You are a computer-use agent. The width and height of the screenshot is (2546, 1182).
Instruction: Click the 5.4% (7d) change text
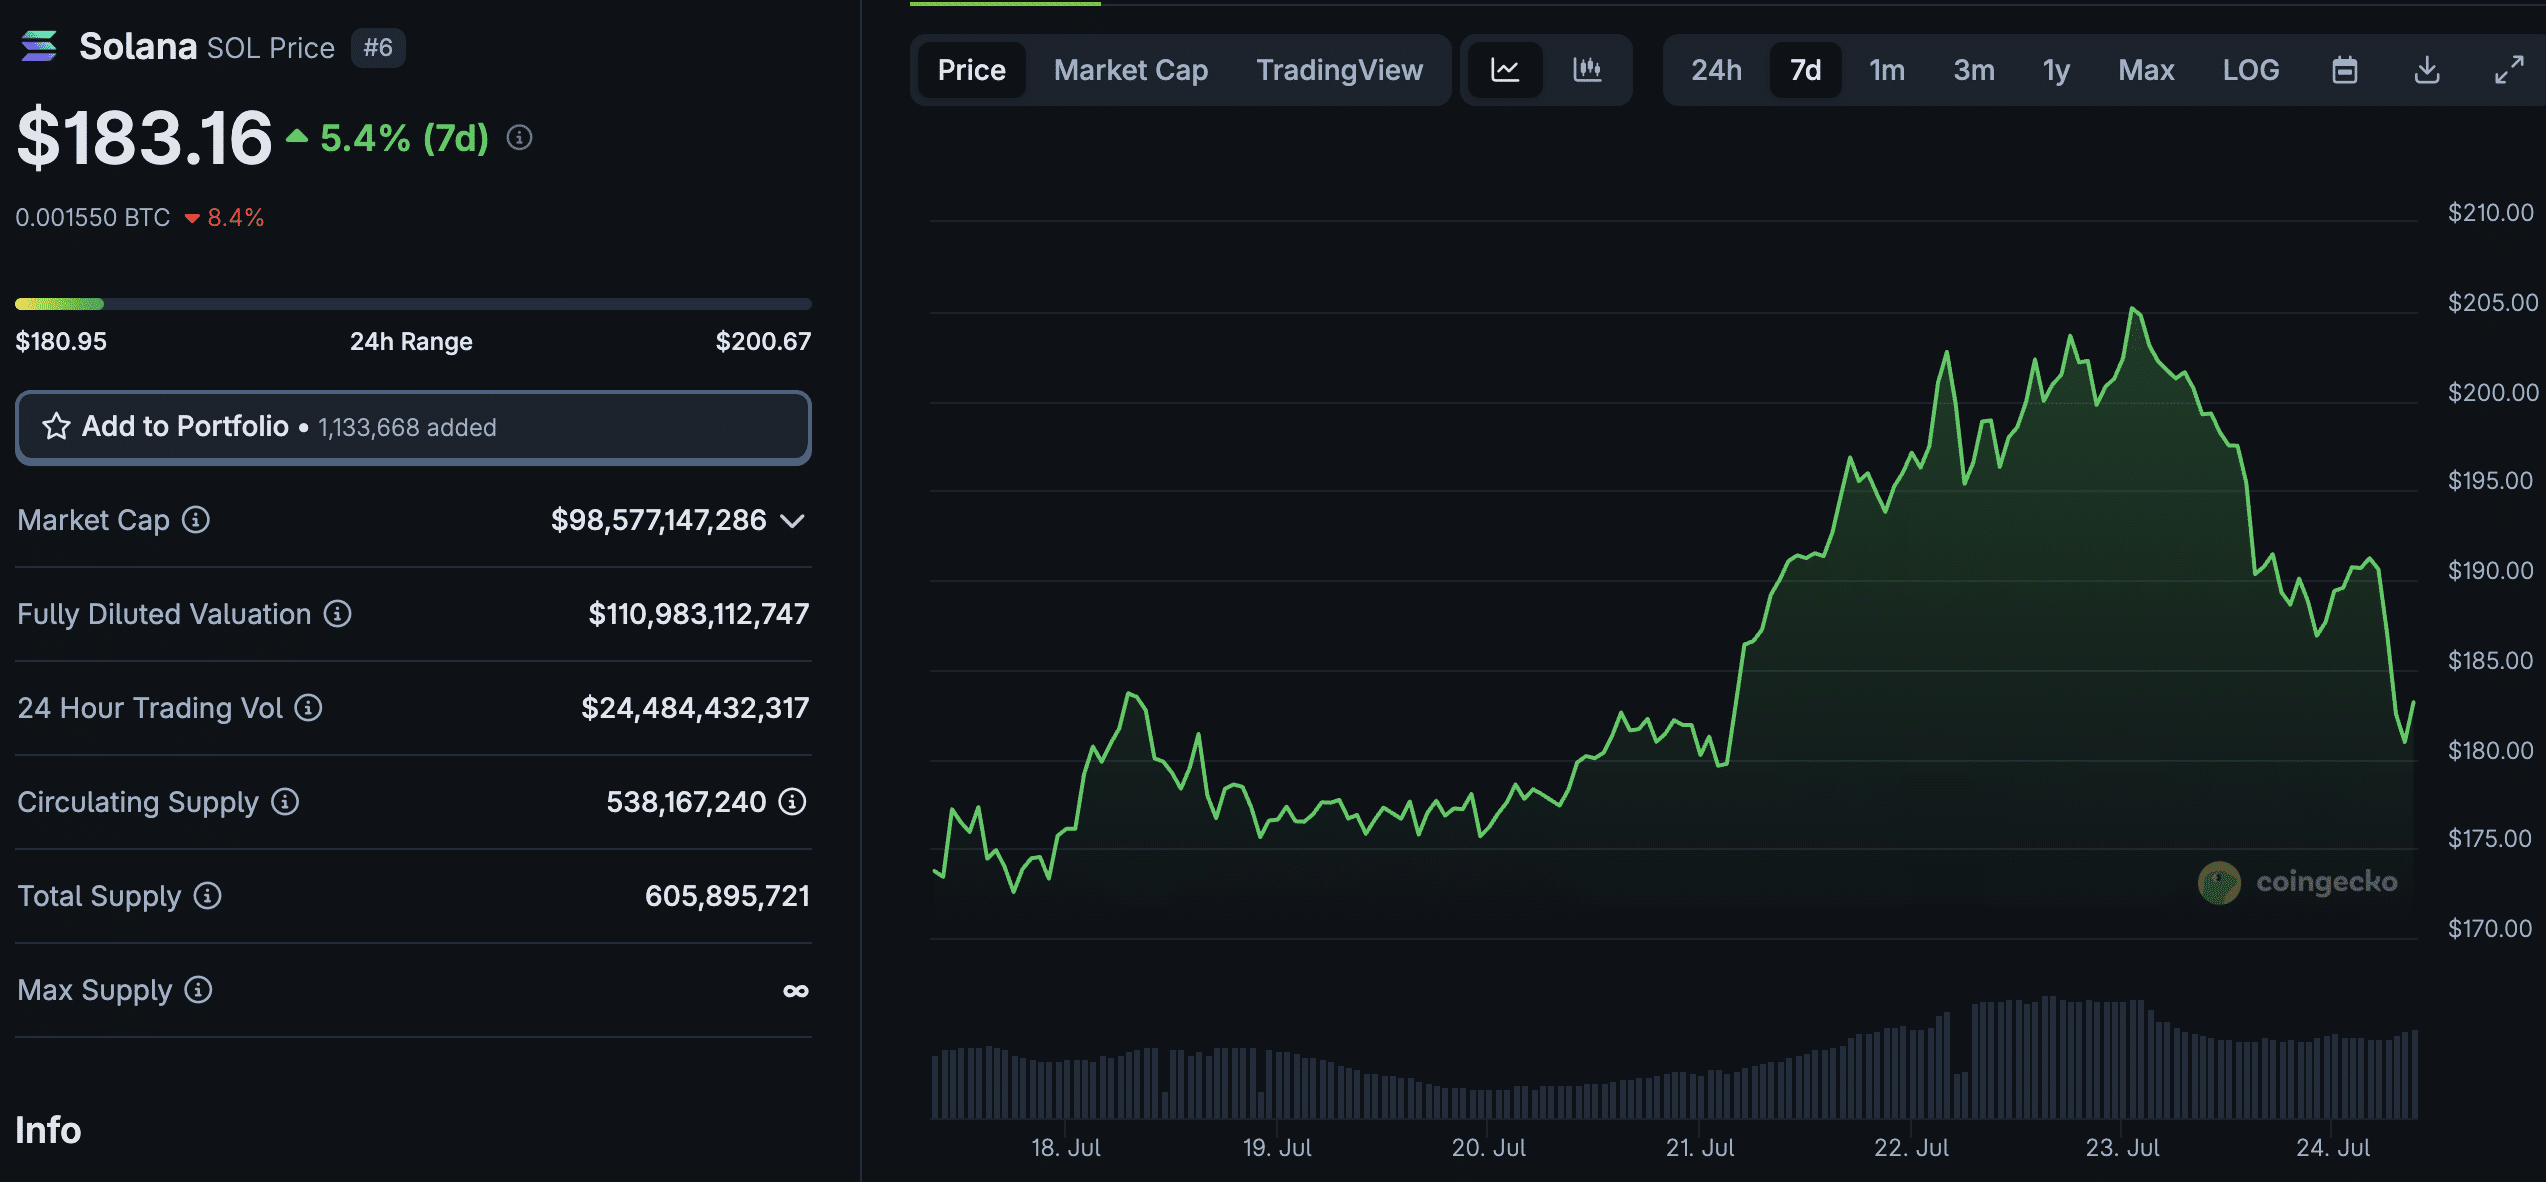(404, 138)
